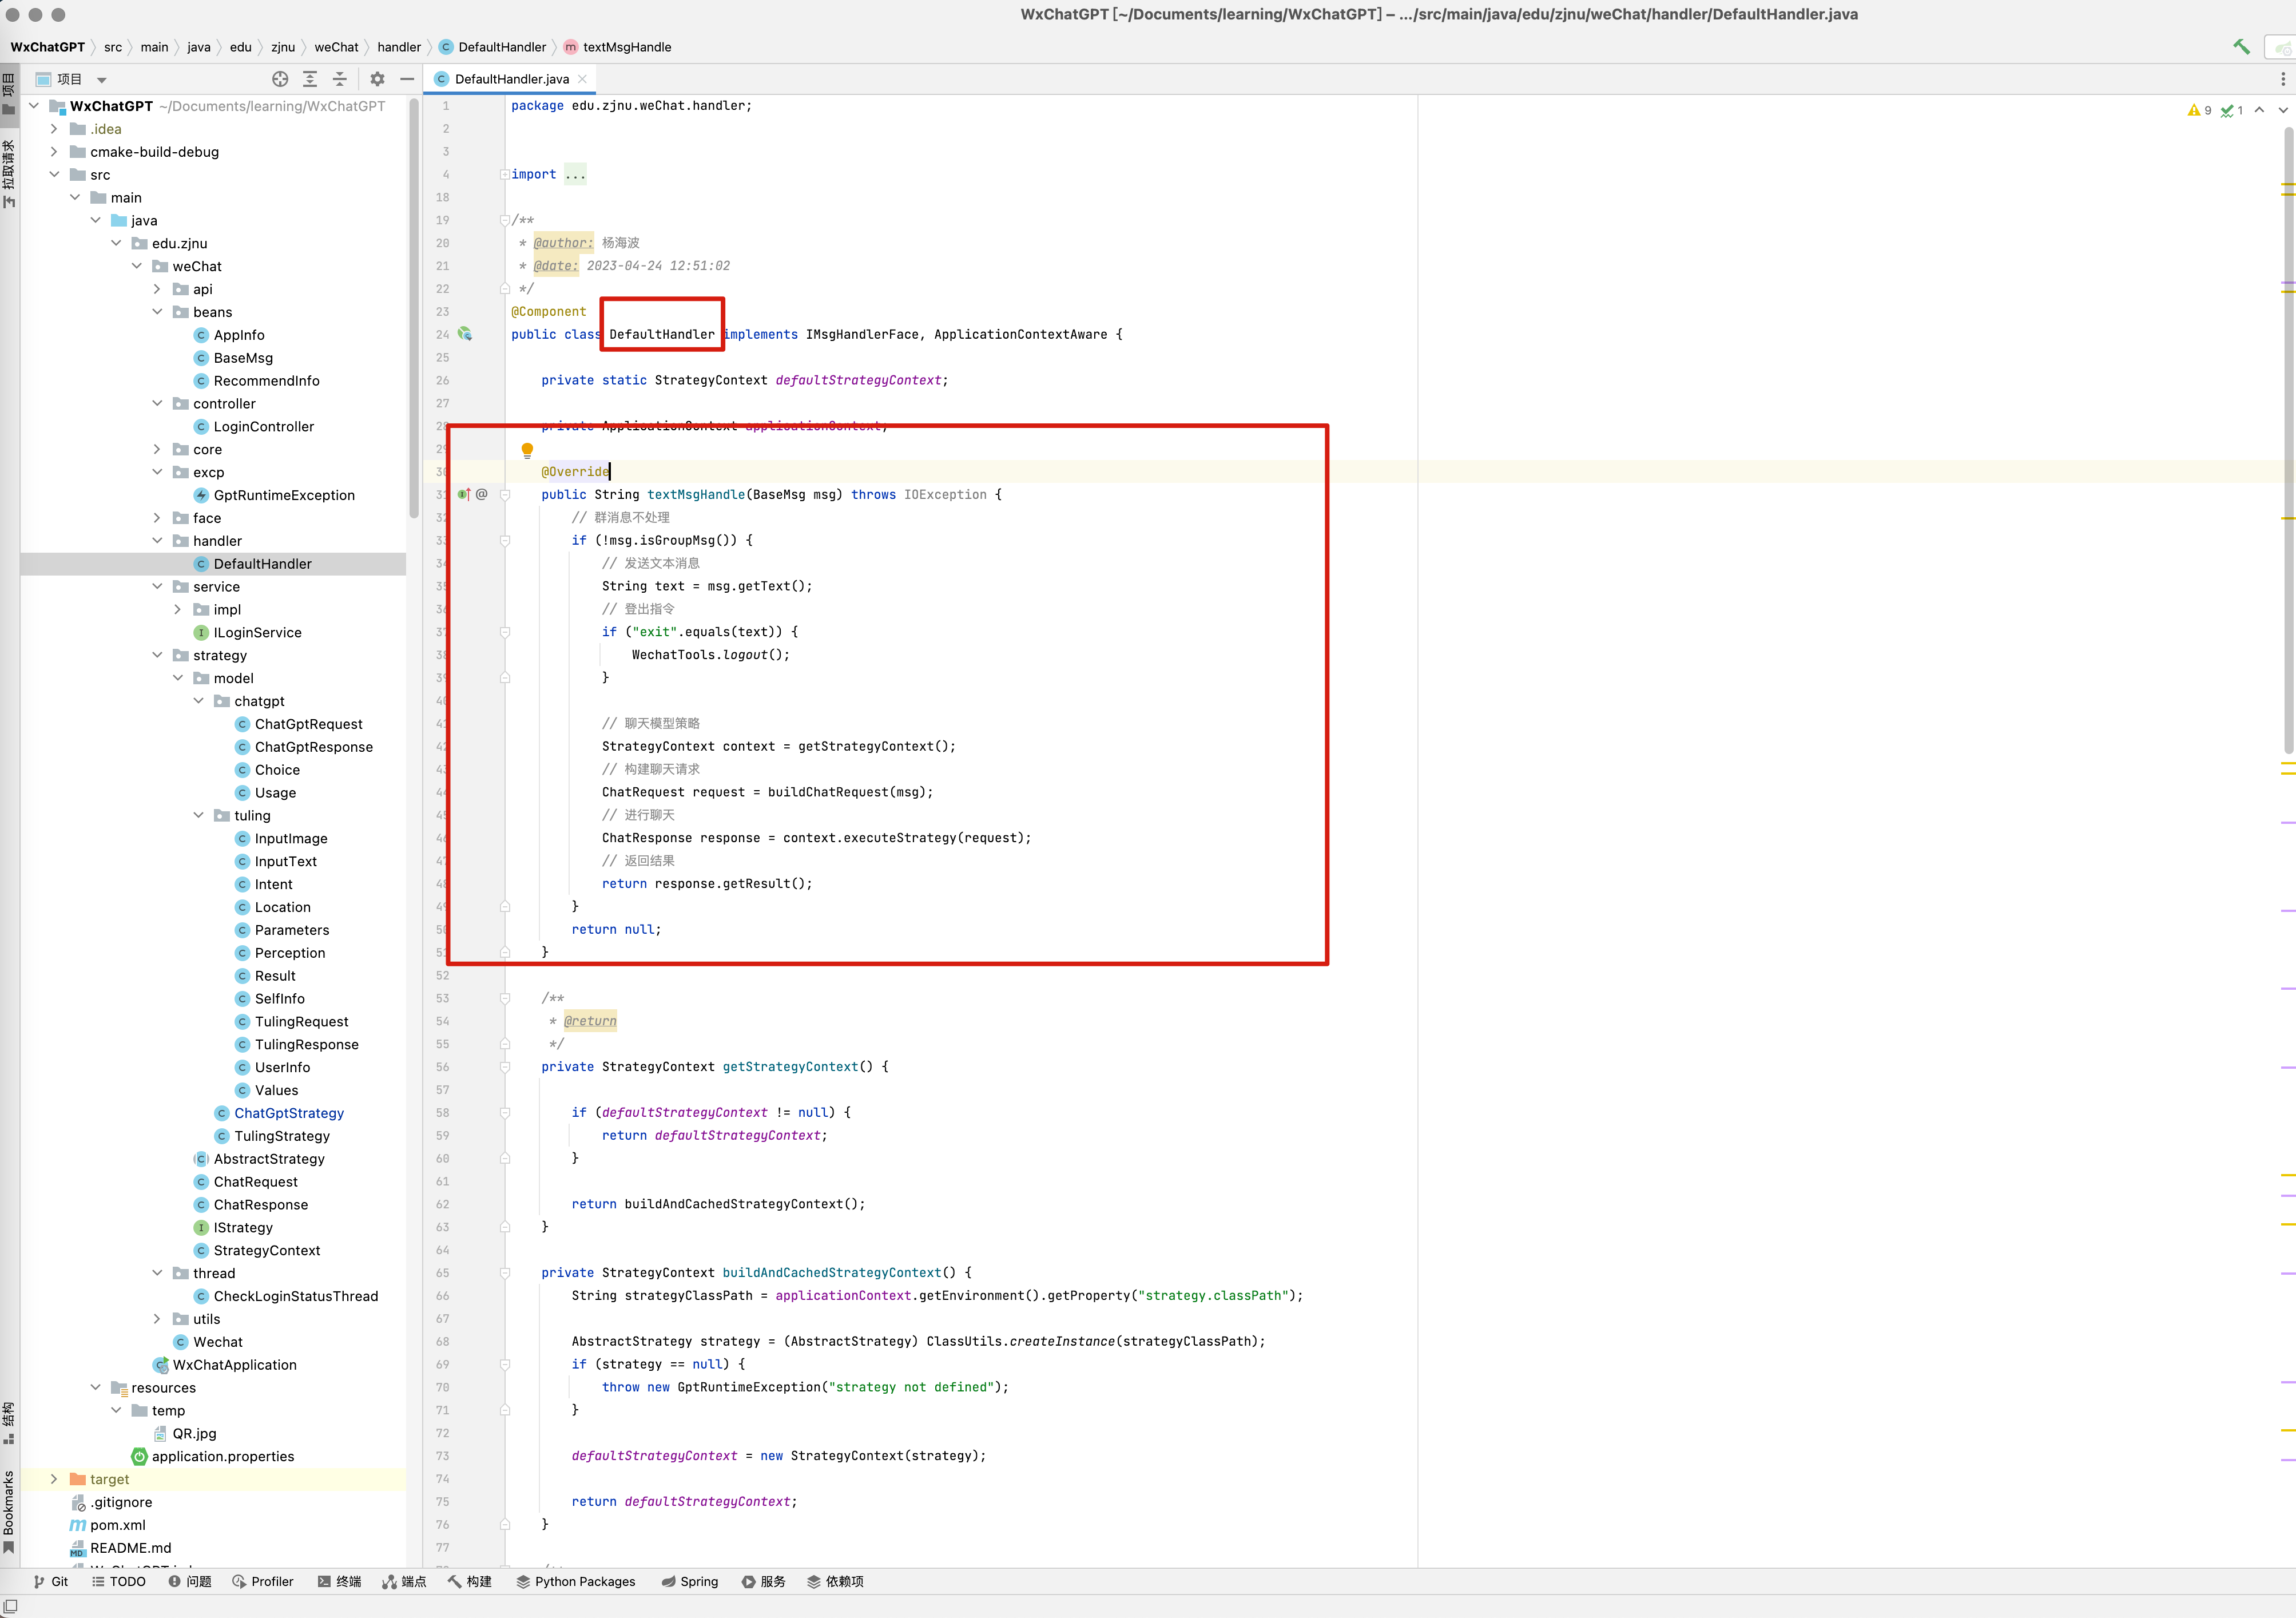This screenshot has width=2296, height=1618.
Task: Click the implements-method gutter icon beside textMsgHandle
Action: tap(464, 494)
